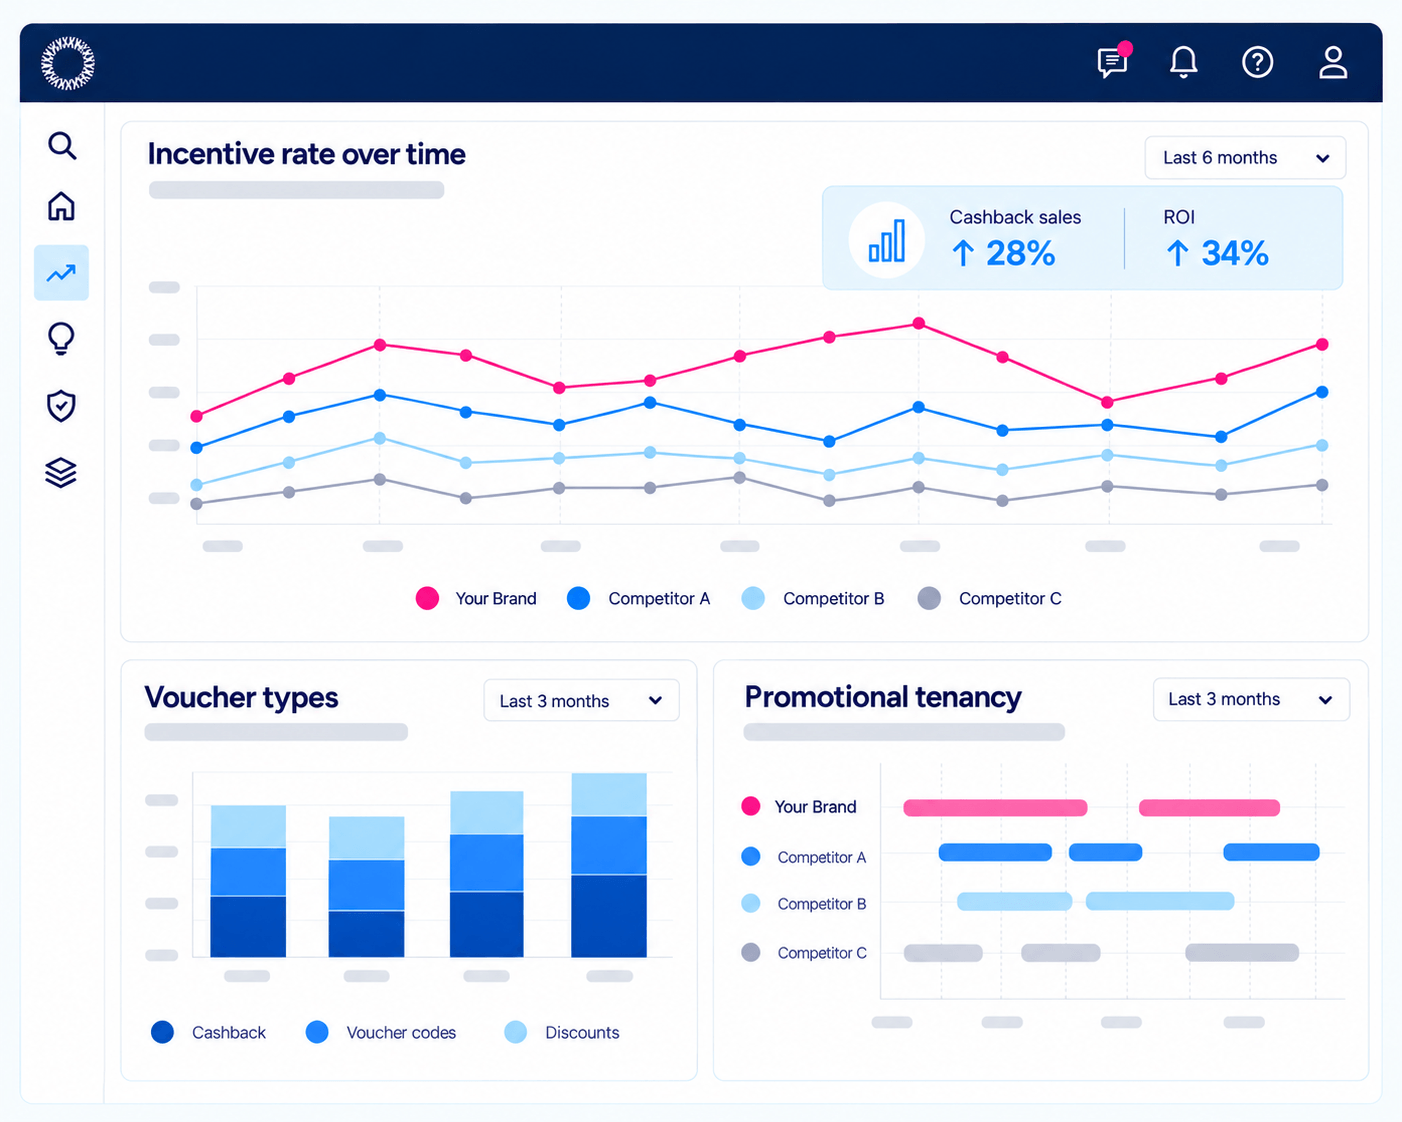Image resolution: width=1402 pixels, height=1122 pixels.
Task: Open Voucher types Last 3 months dropdown
Action: tap(581, 701)
